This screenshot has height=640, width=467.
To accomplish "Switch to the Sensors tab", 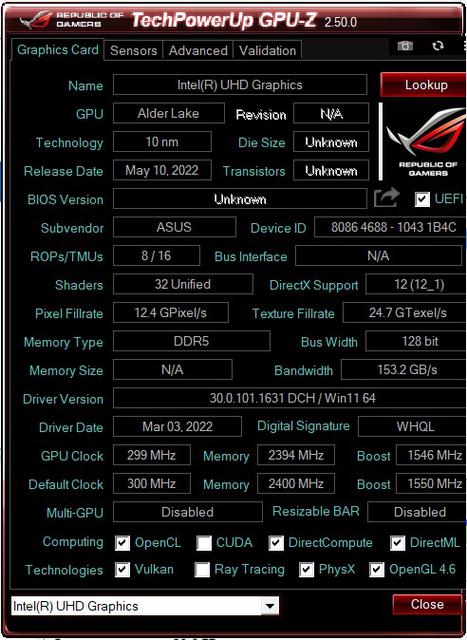I will [133, 51].
